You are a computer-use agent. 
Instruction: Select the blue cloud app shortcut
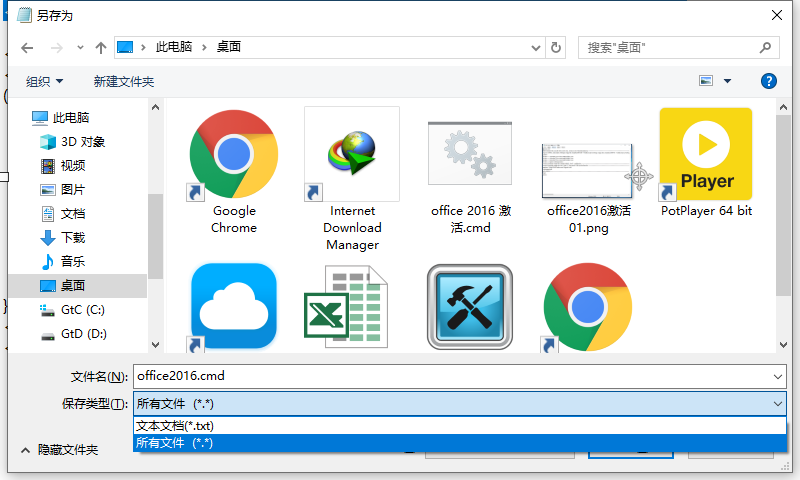234,307
